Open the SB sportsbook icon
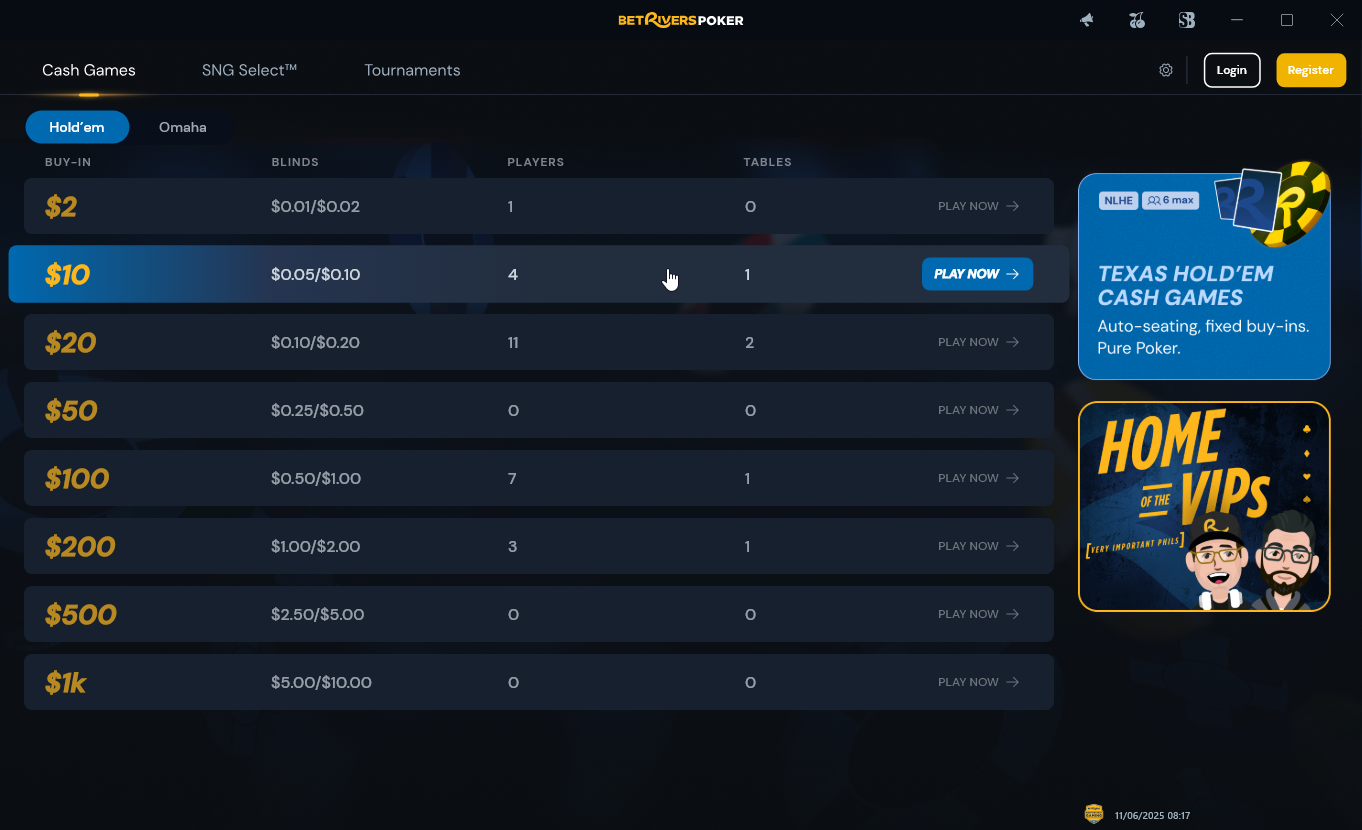 [x=1187, y=20]
